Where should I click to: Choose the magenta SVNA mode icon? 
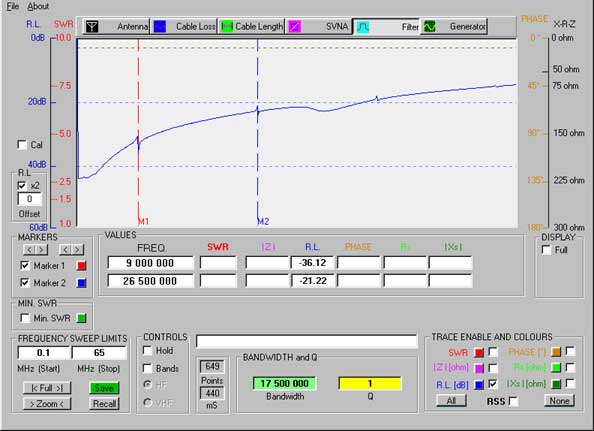[x=295, y=27]
